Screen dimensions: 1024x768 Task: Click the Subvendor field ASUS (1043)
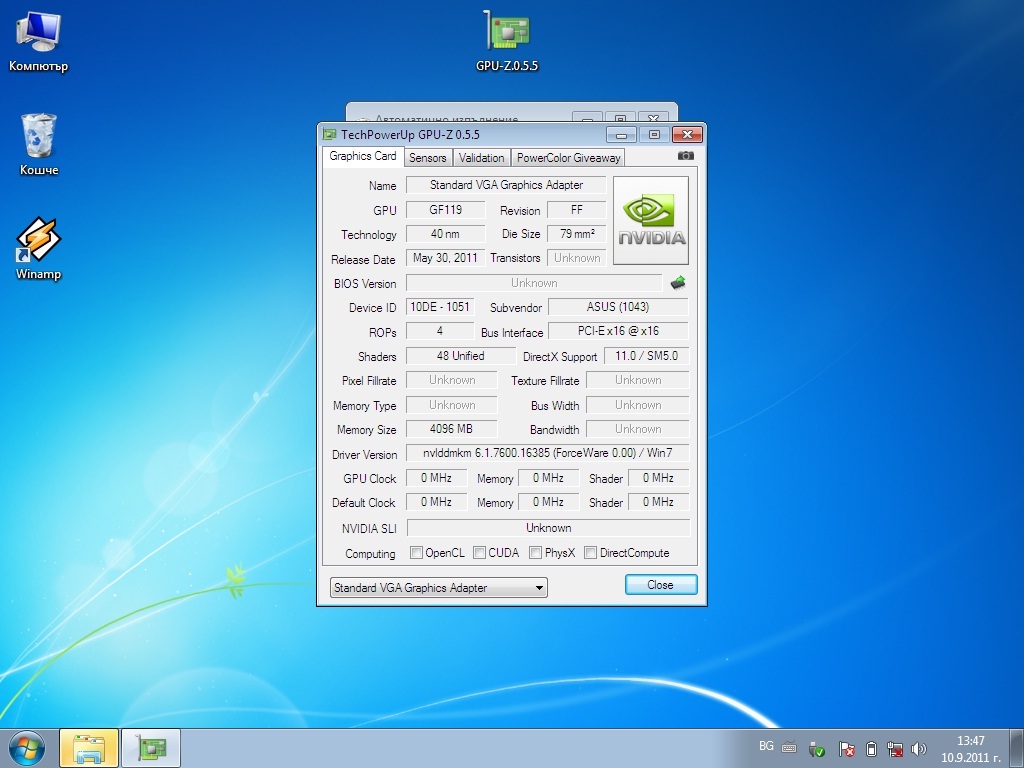click(618, 307)
